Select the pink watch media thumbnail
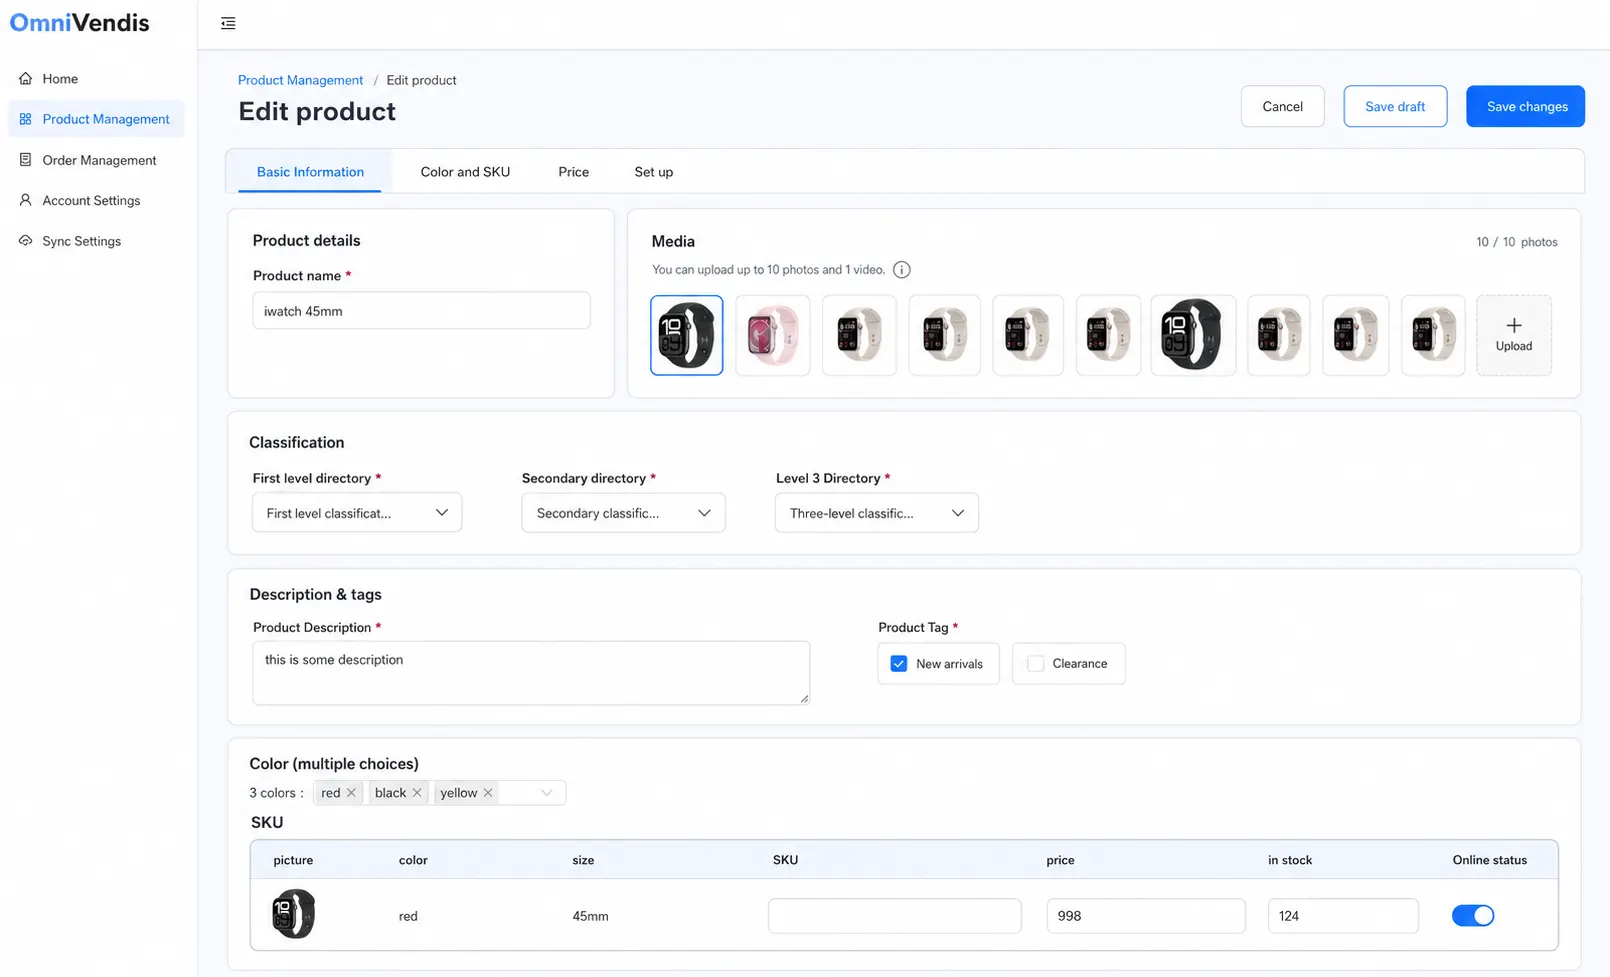 pyautogui.click(x=773, y=335)
